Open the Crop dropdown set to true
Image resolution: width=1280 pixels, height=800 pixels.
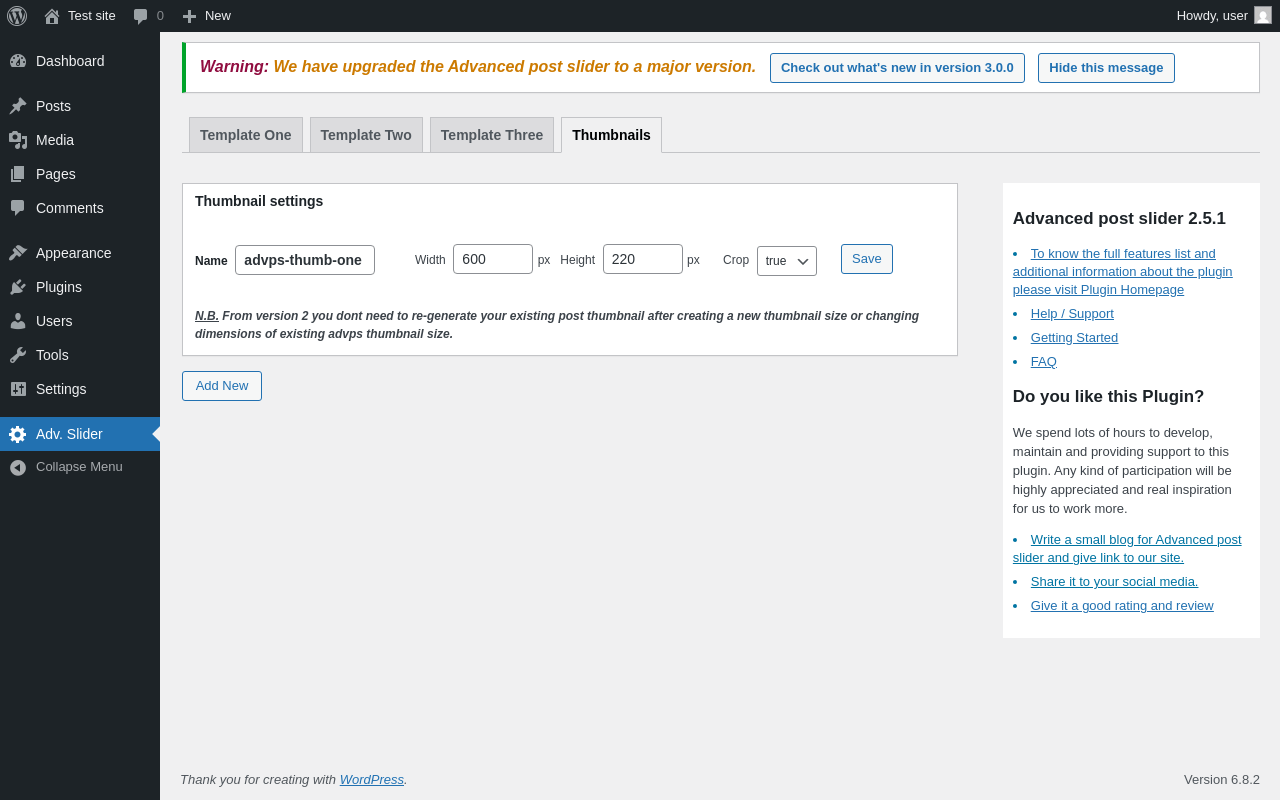point(787,261)
